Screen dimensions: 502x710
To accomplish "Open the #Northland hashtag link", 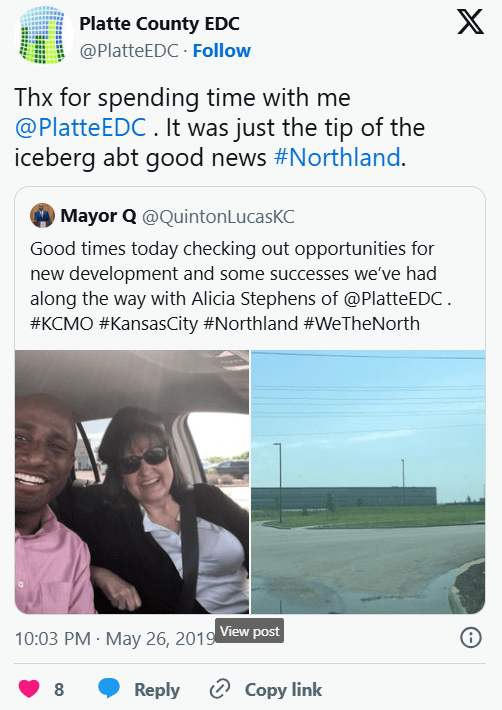I will coord(337,158).
